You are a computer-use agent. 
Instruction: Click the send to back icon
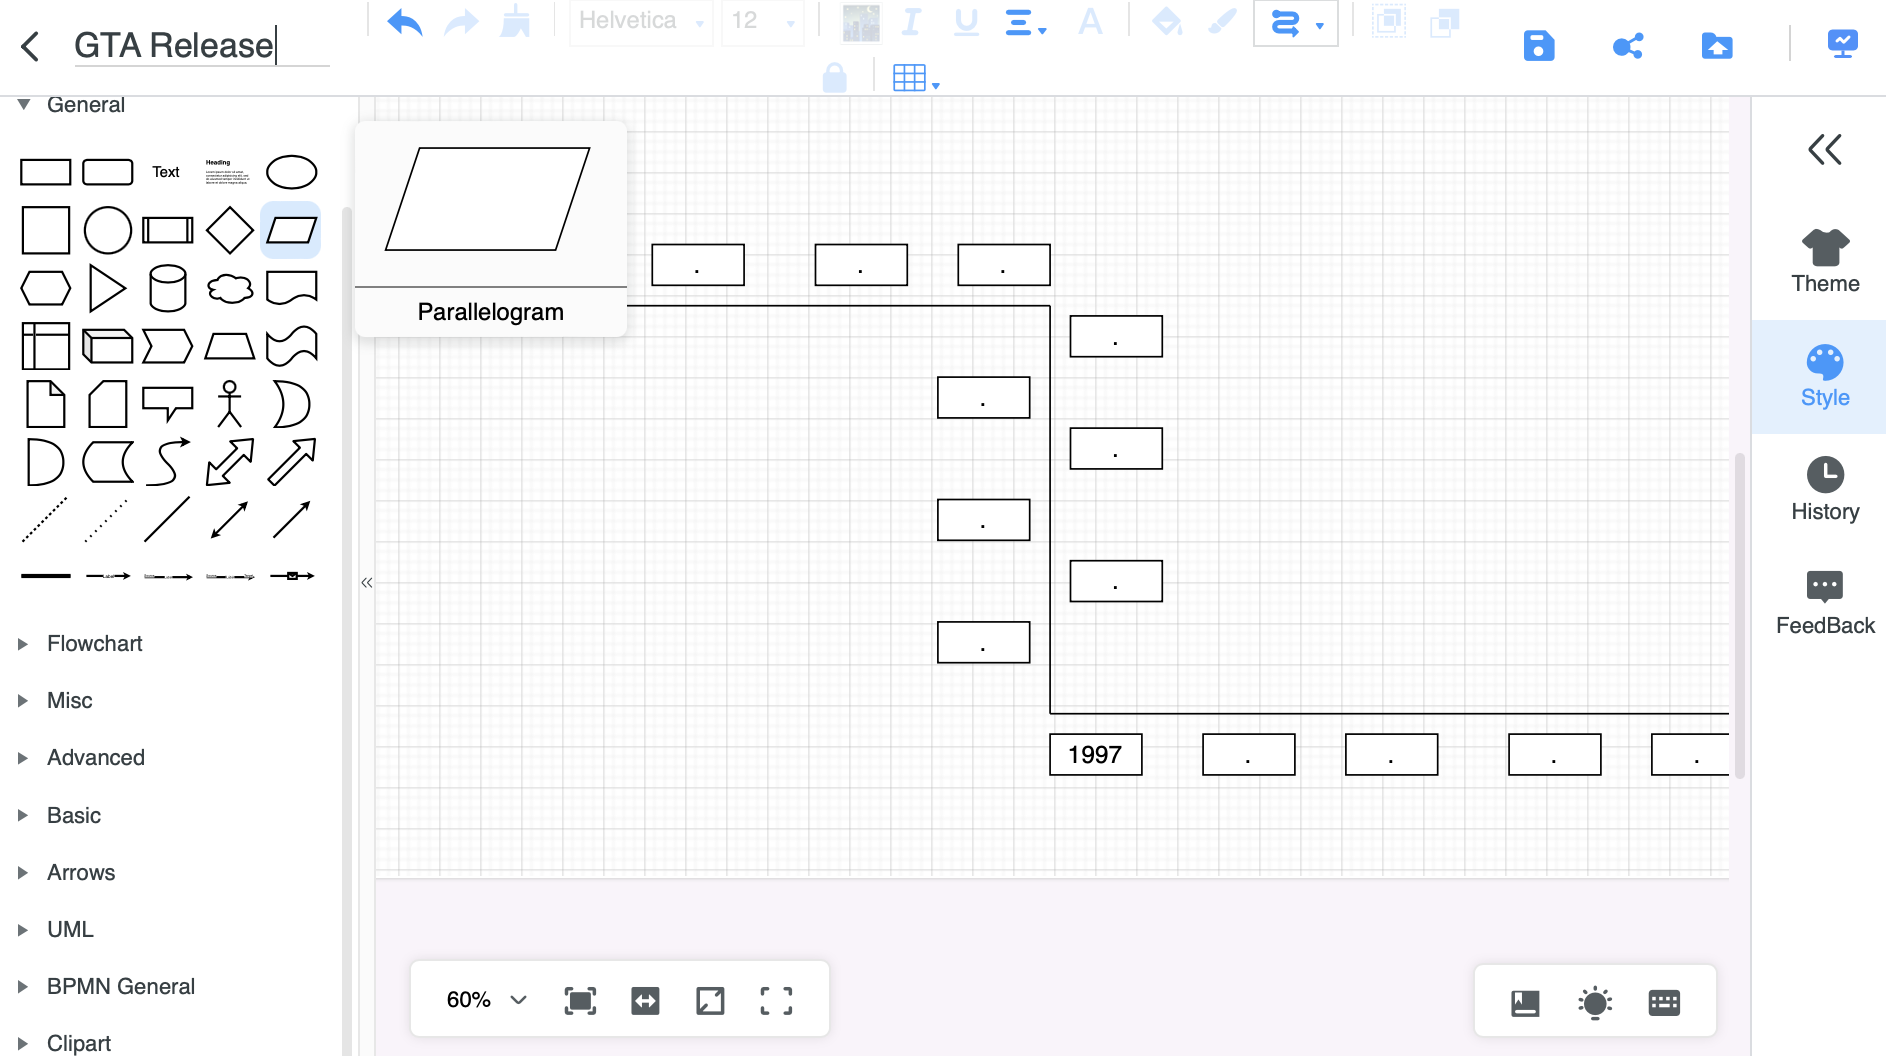coord(1445,21)
